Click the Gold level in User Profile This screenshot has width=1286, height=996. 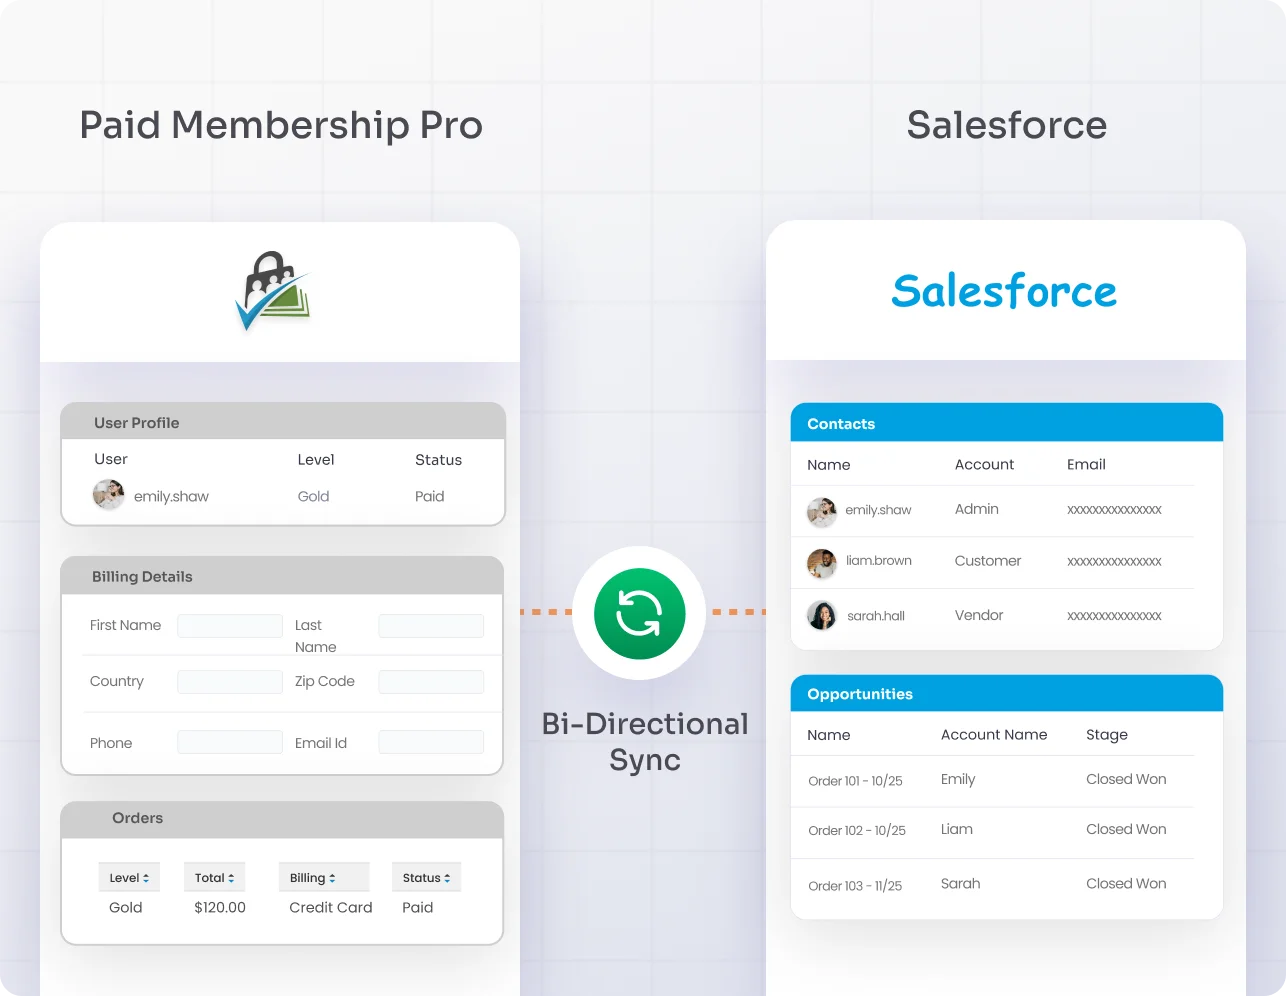coord(313,496)
